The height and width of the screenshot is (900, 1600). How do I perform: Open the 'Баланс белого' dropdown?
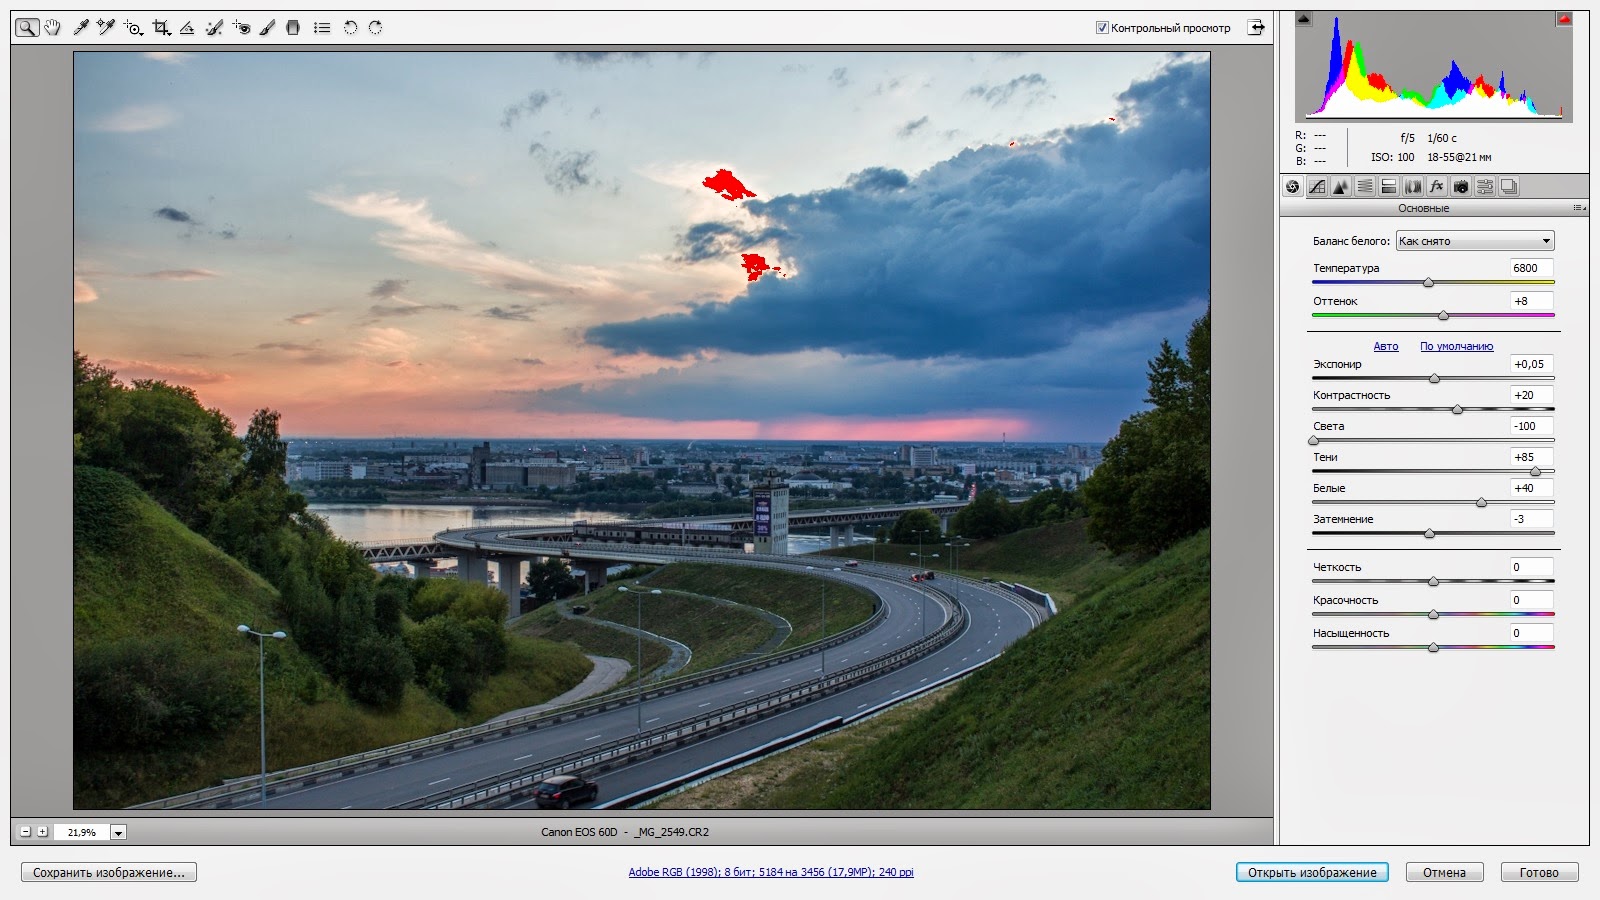pyautogui.click(x=1475, y=241)
